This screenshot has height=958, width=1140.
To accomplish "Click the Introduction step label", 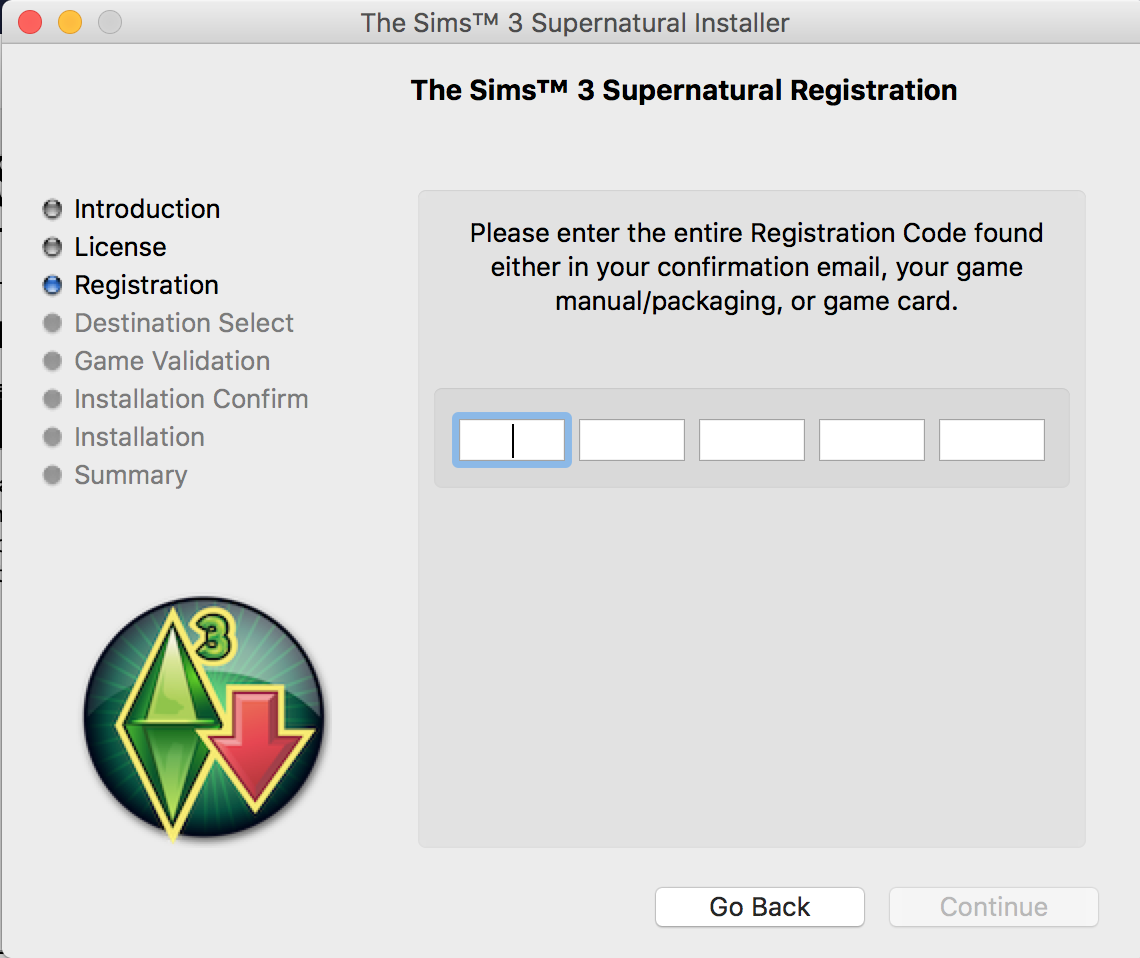I will coord(147,209).
